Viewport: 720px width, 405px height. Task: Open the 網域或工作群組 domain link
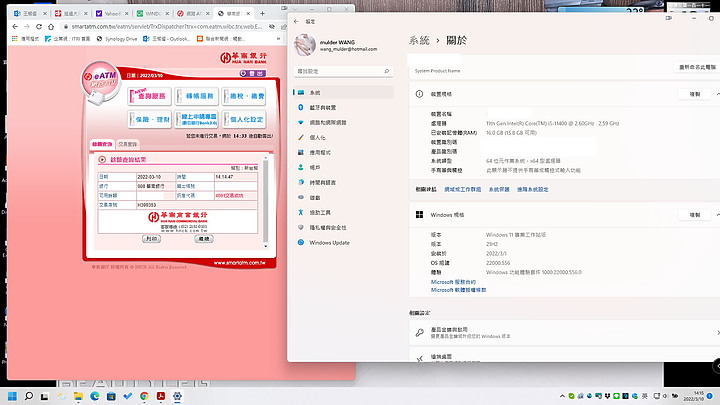coord(462,189)
